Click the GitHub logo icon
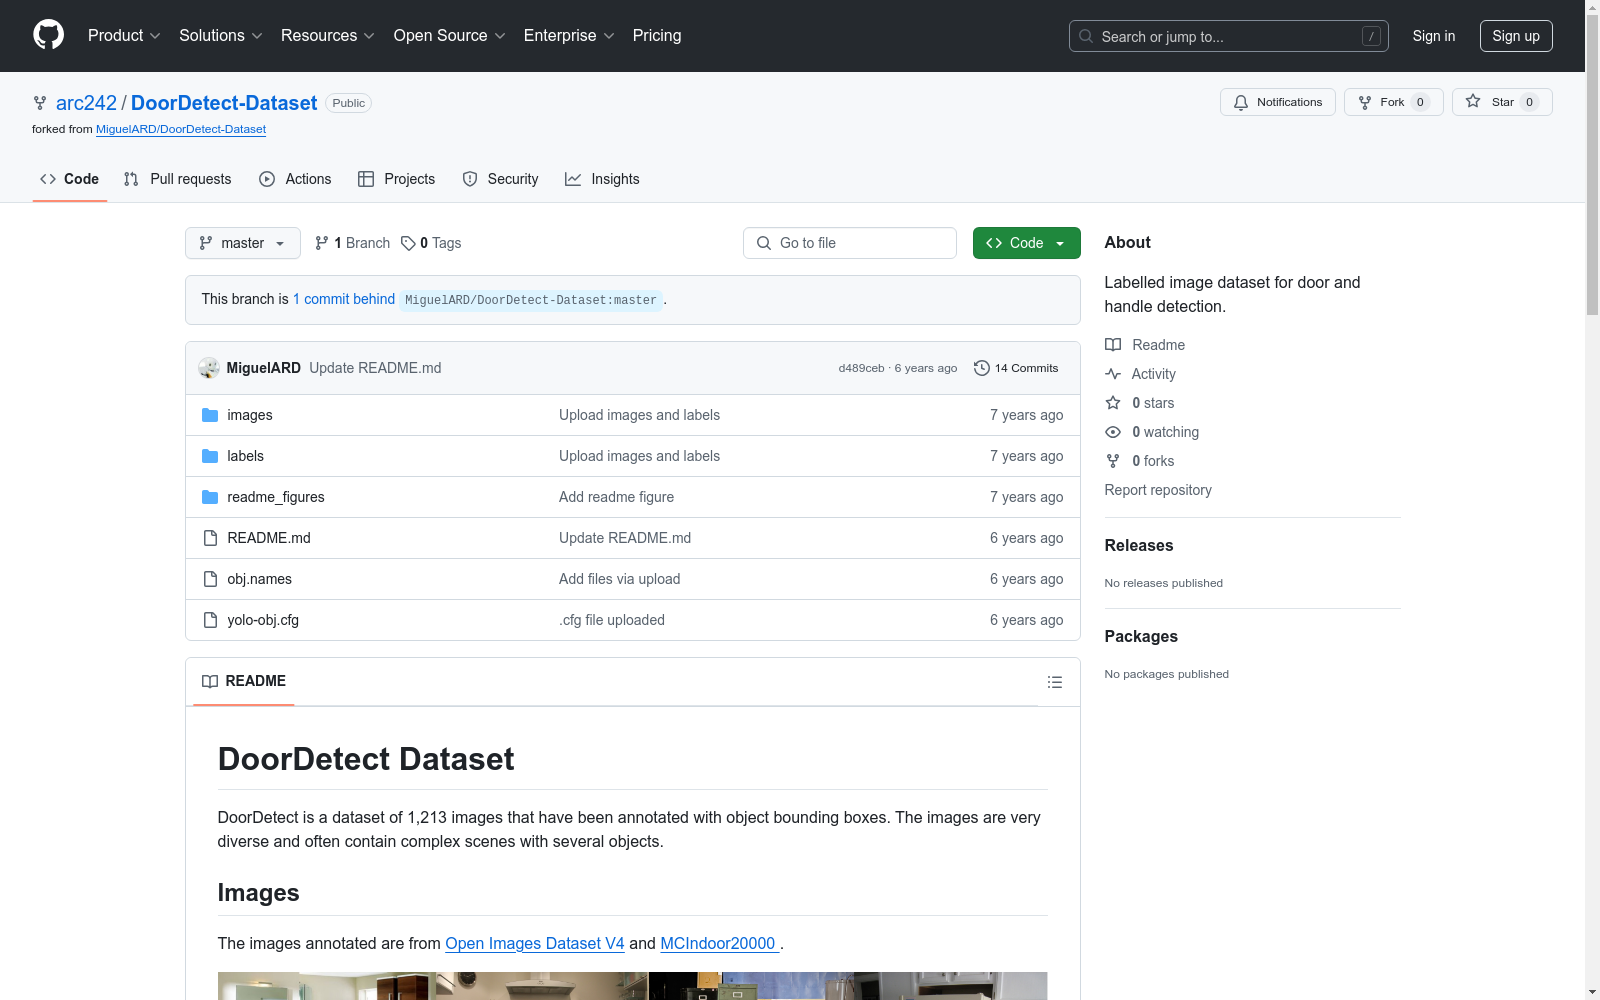This screenshot has width=1600, height=1000. 48,35
